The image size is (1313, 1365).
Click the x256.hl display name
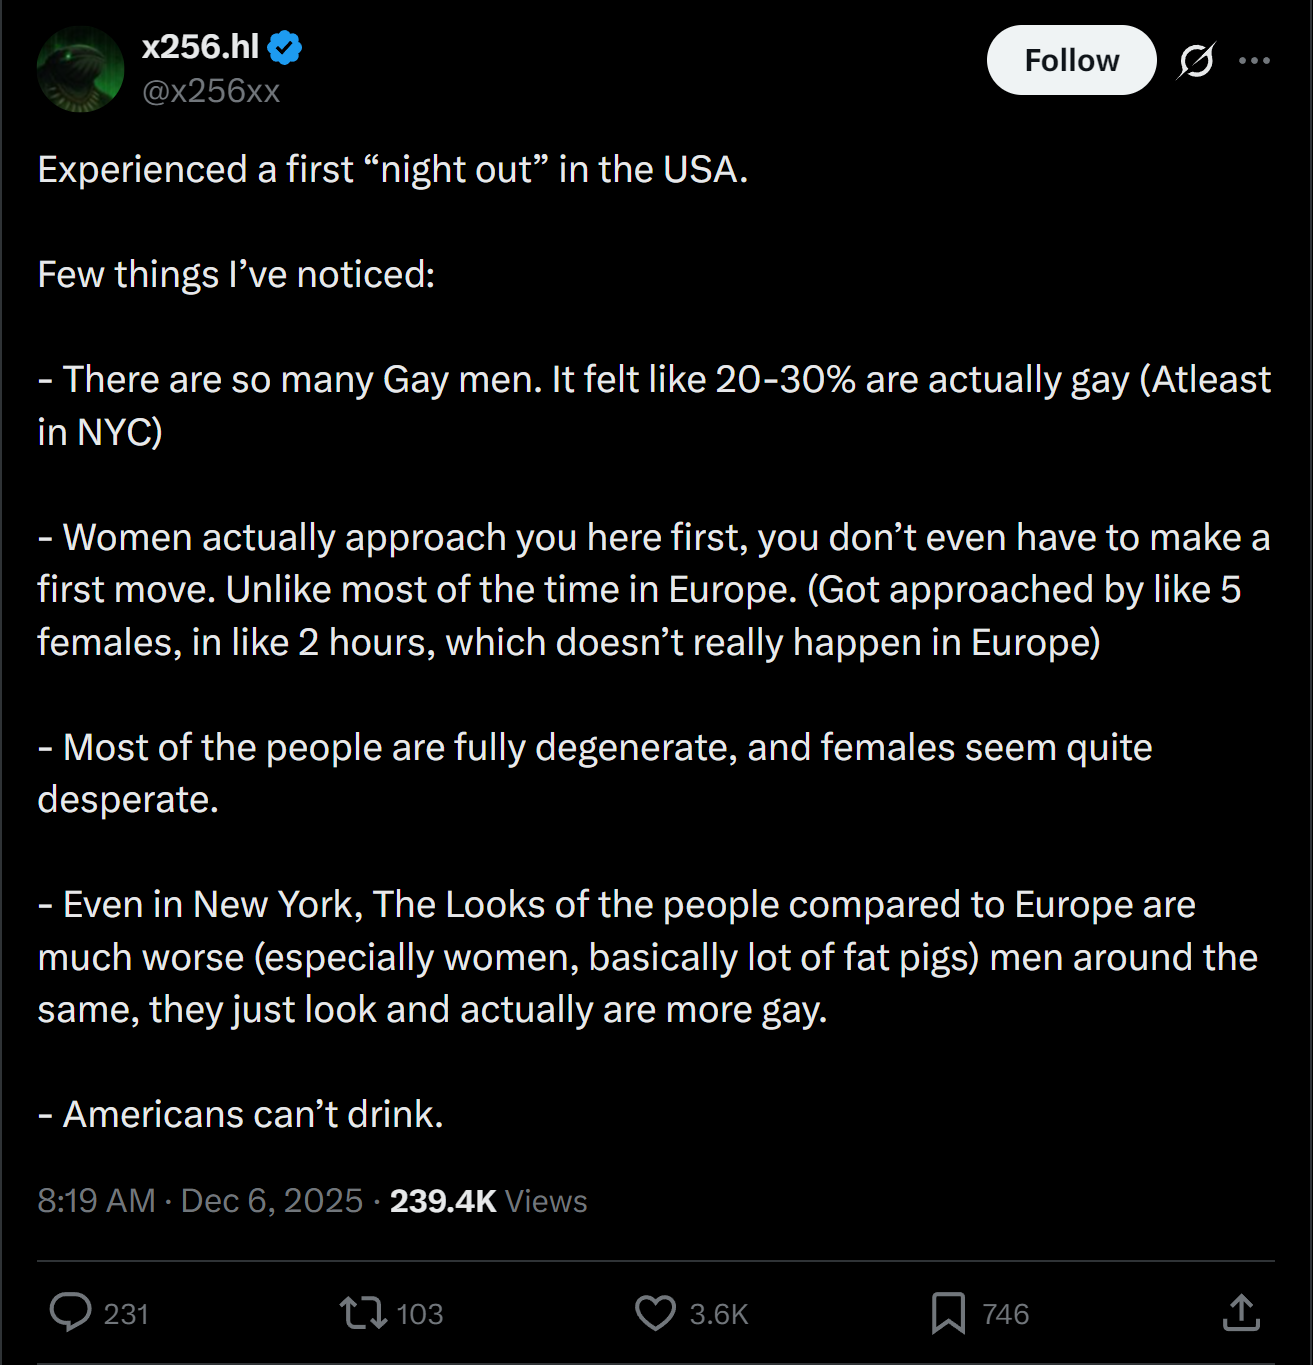tap(200, 47)
